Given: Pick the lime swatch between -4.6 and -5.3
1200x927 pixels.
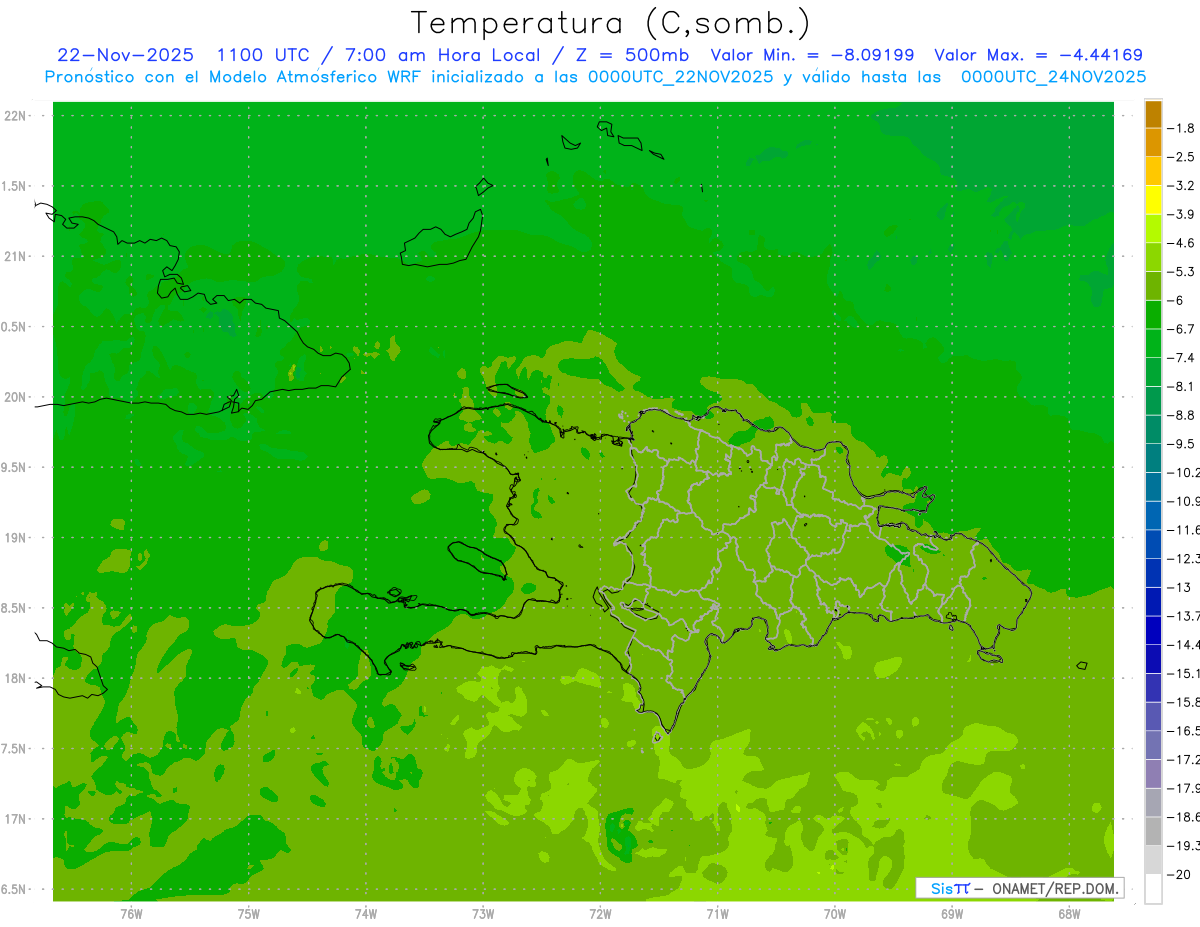Looking at the screenshot, I should click(x=1153, y=258).
